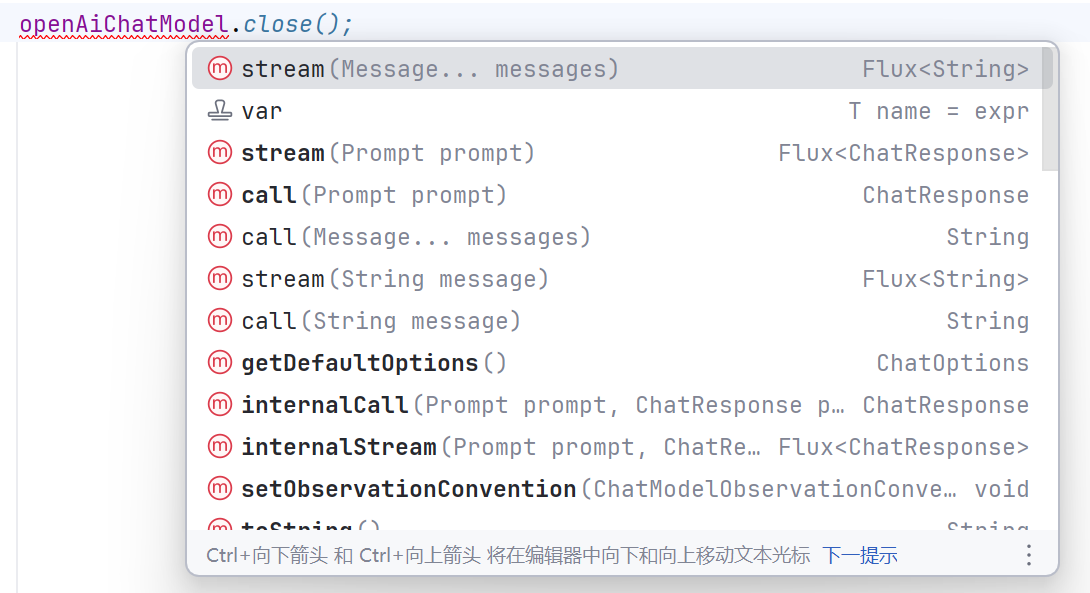Click method icon beside stream(Message... messages)
This screenshot has width=1090, height=593.
(220, 68)
